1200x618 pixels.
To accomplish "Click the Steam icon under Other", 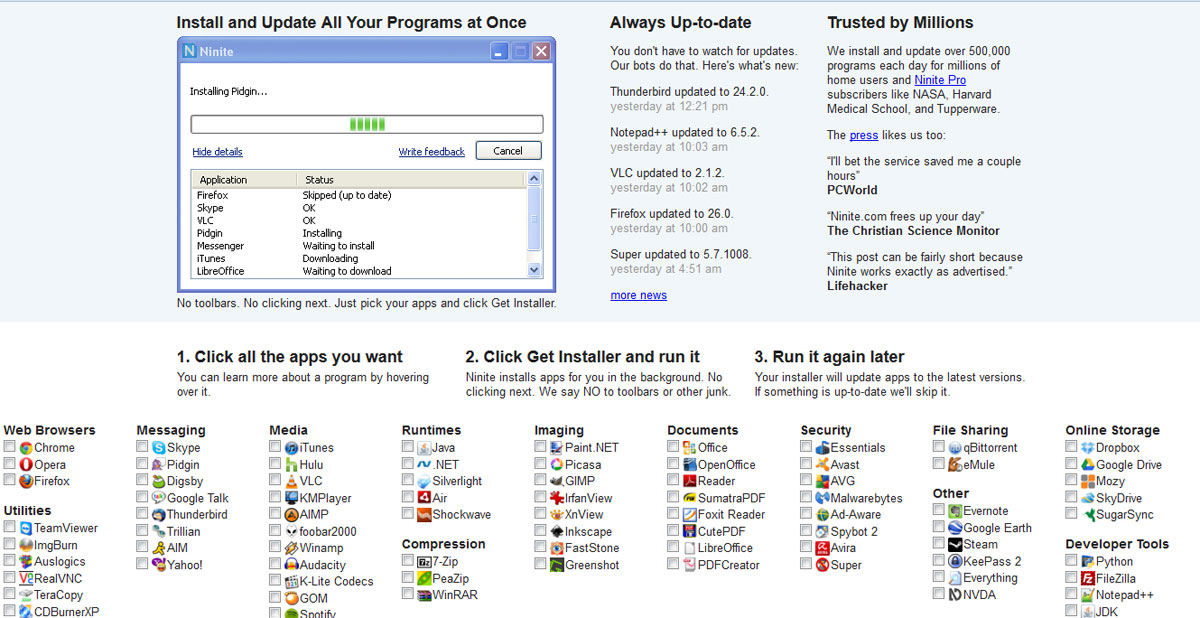I will (955, 545).
